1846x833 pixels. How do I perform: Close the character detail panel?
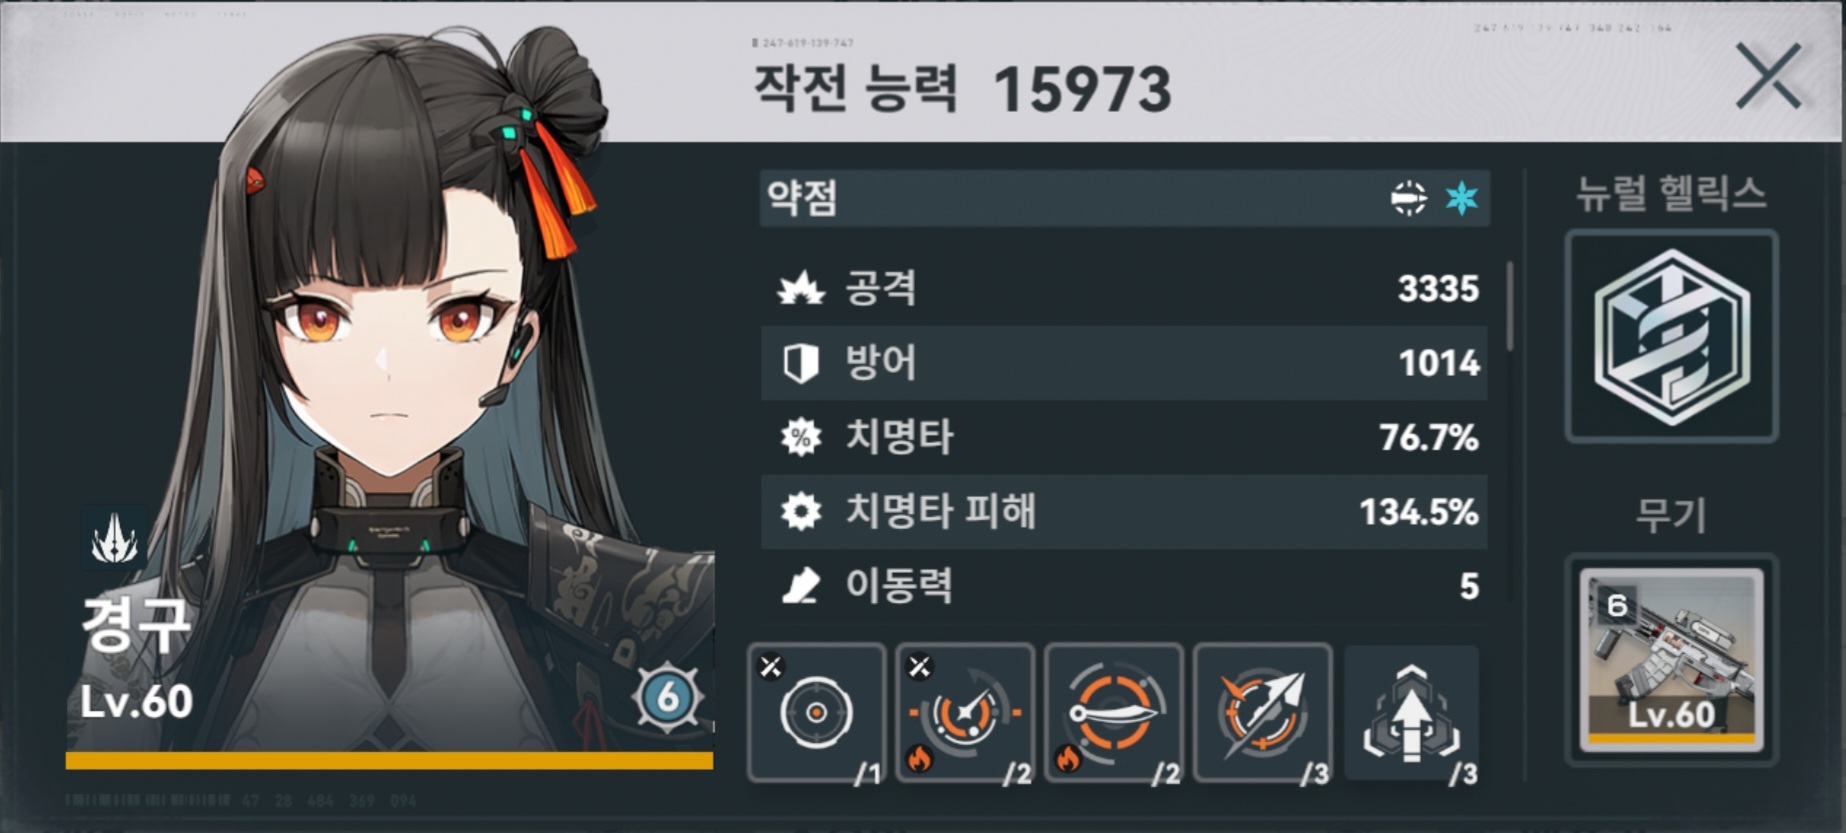[1768, 76]
